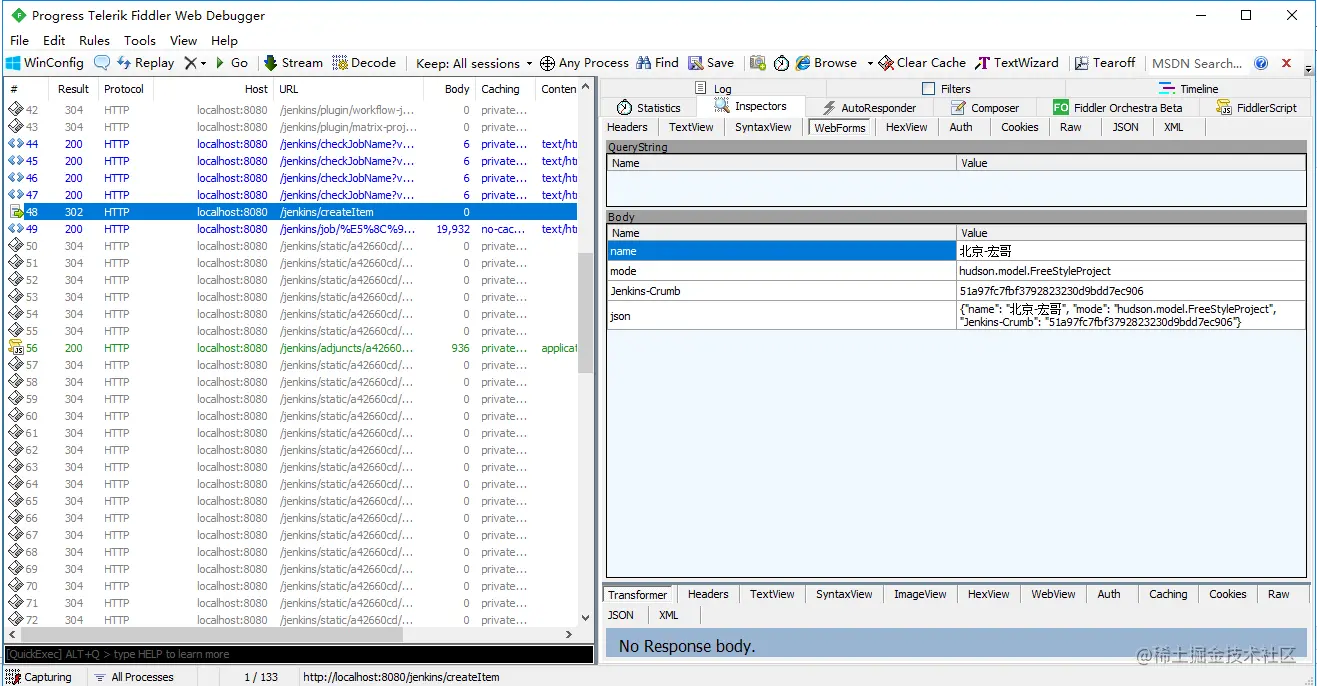Click the blue help question mark icon
This screenshot has height=686, width=1317.
[x=1261, y=63]
